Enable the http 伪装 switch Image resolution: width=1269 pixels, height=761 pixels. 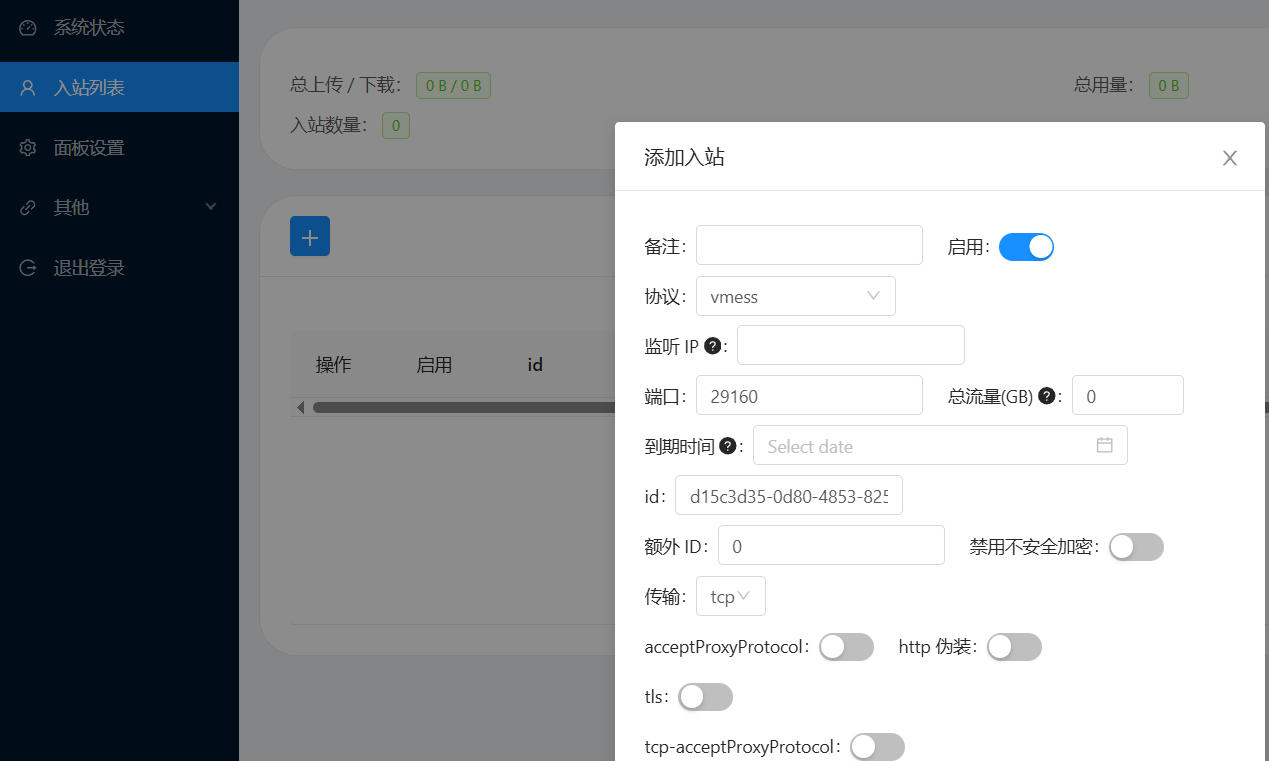tap(1014, 647)
